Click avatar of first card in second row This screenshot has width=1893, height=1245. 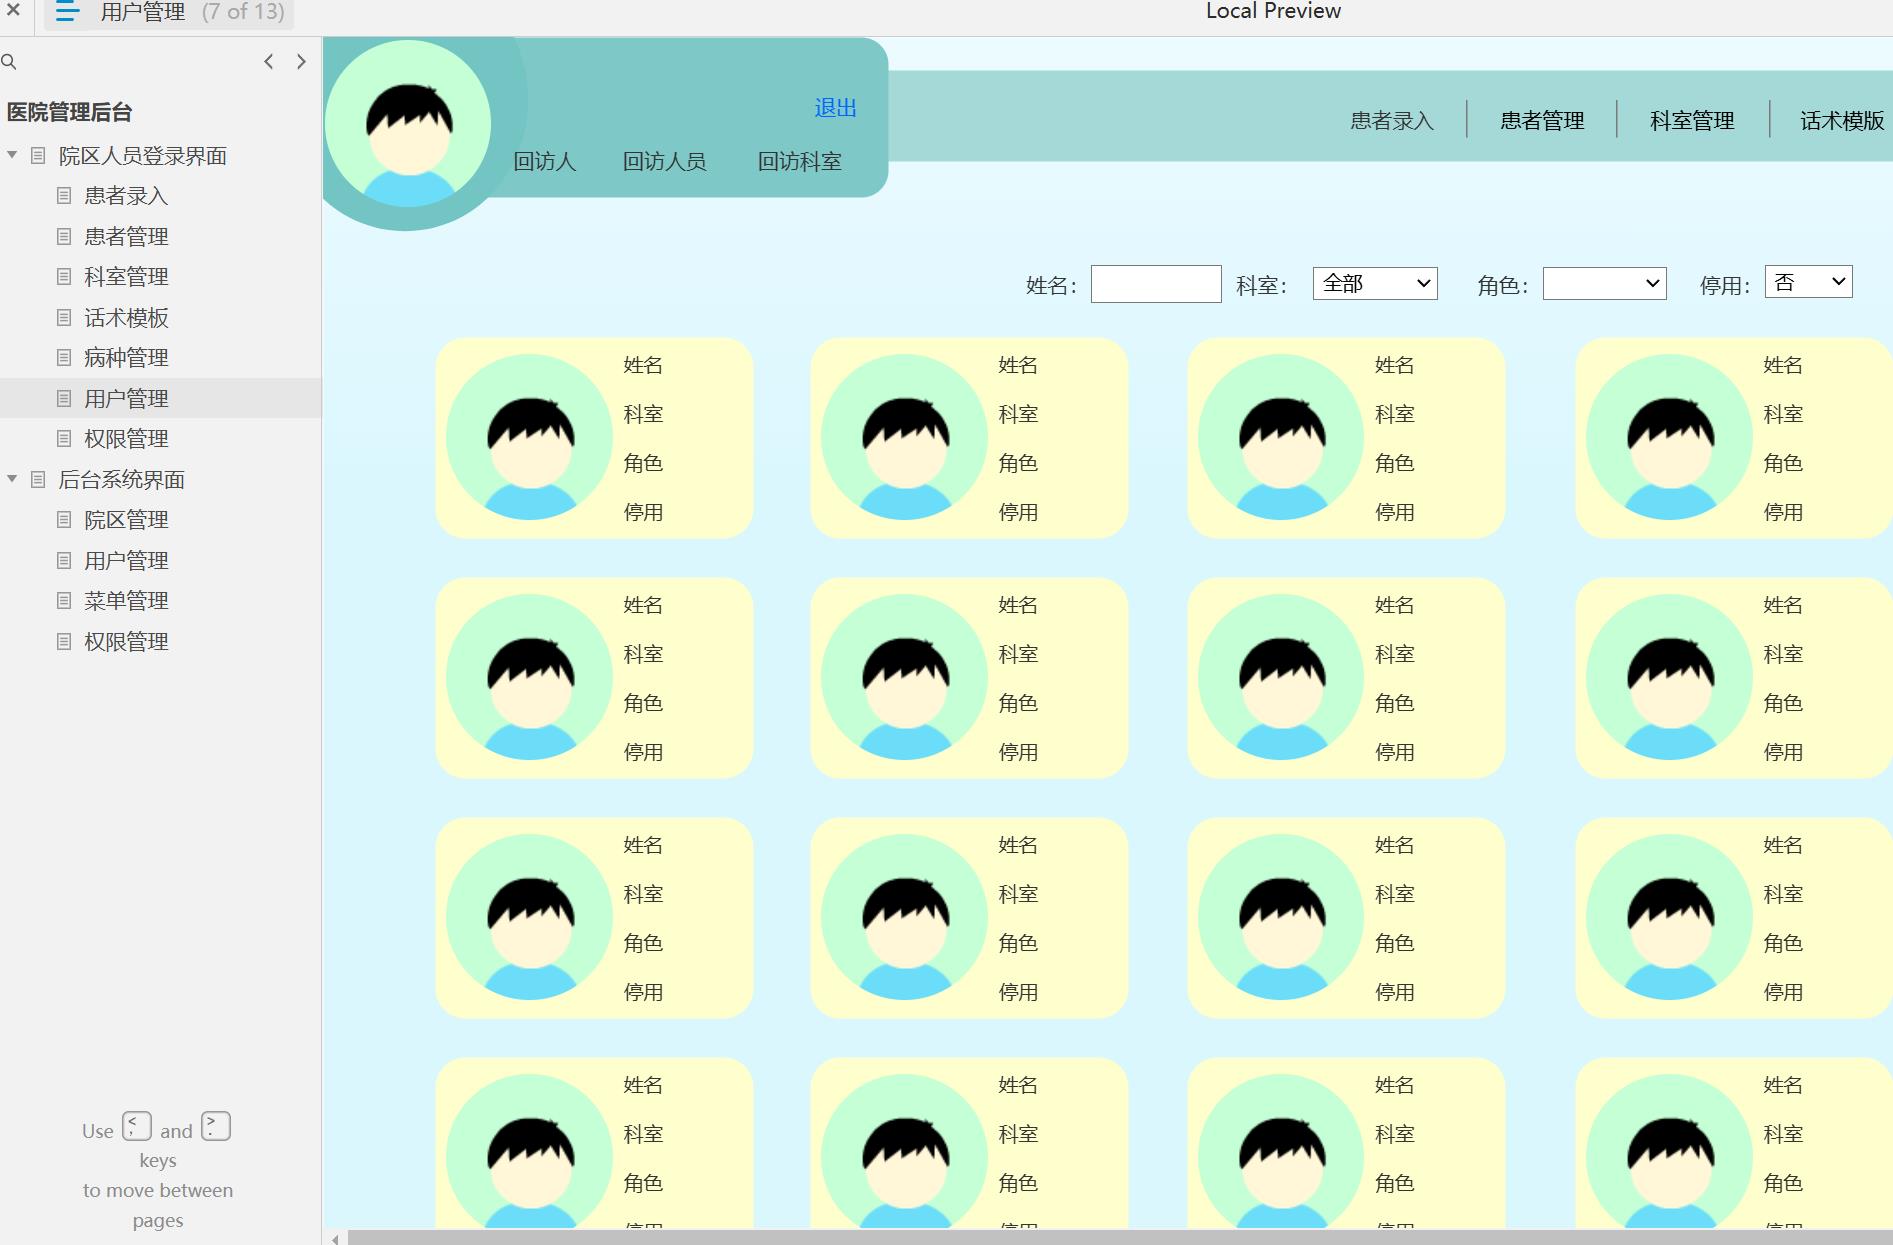[530, 677]
